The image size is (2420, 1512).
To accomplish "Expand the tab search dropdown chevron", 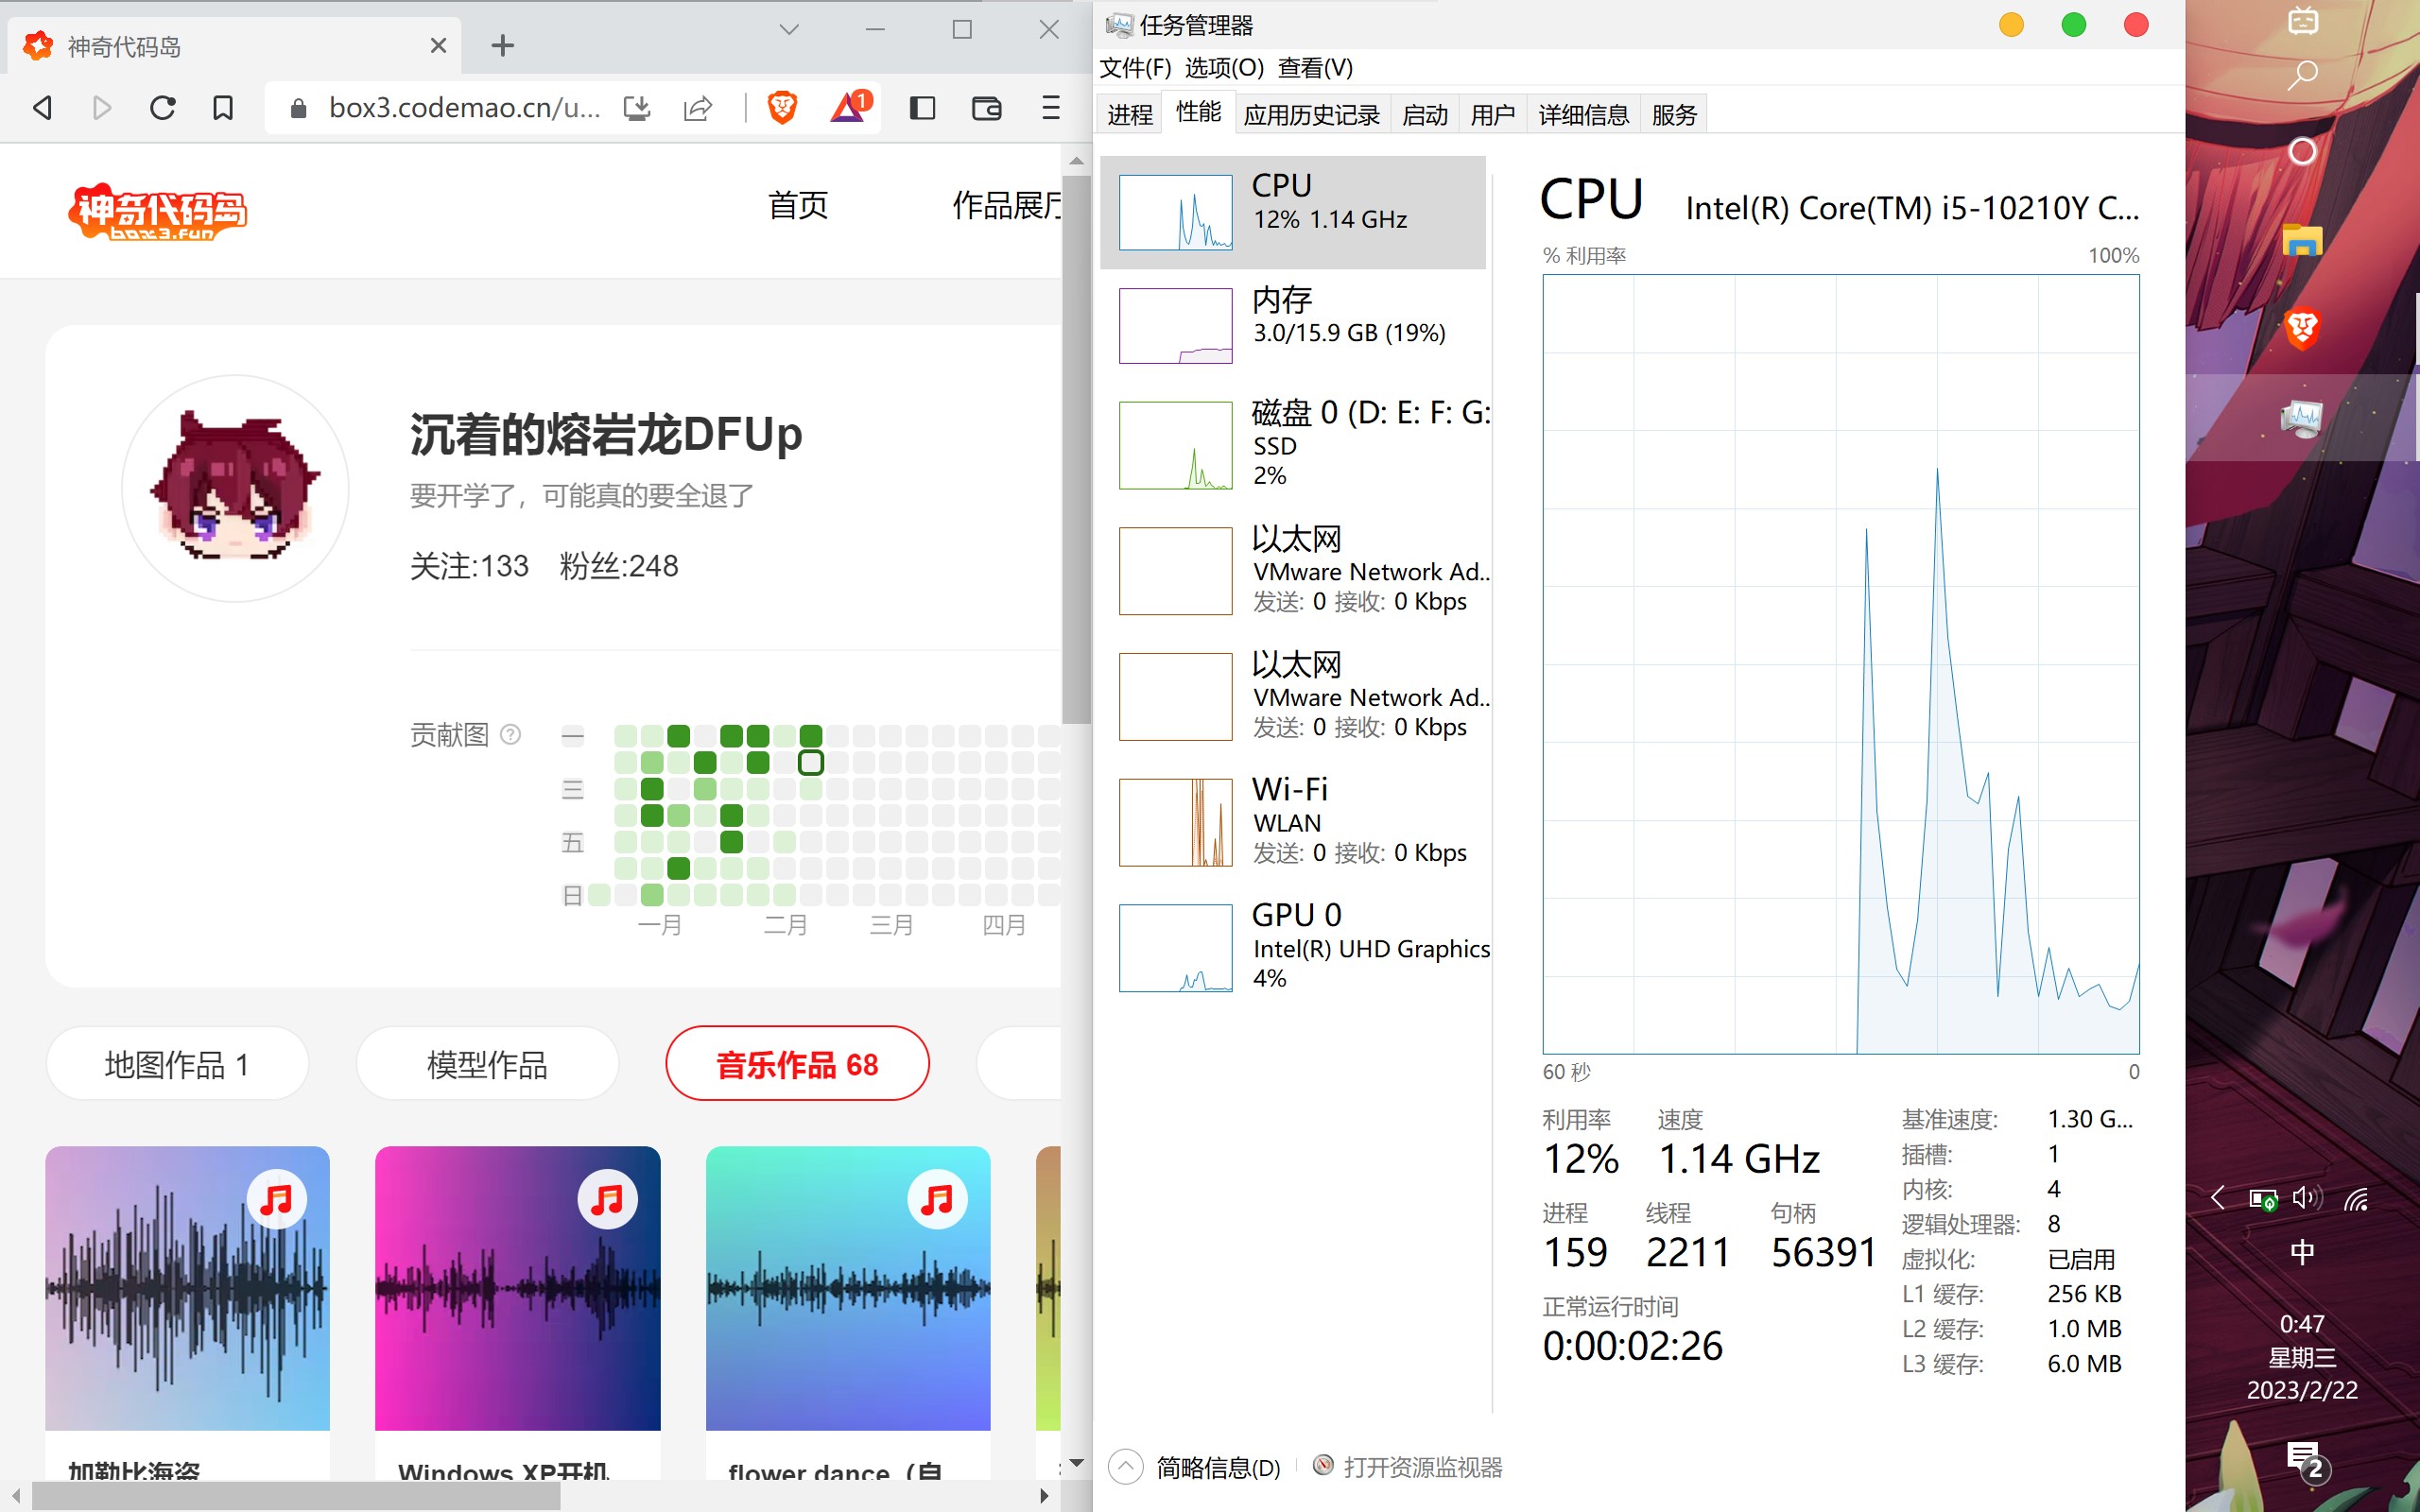I will (x=789, y=30).
